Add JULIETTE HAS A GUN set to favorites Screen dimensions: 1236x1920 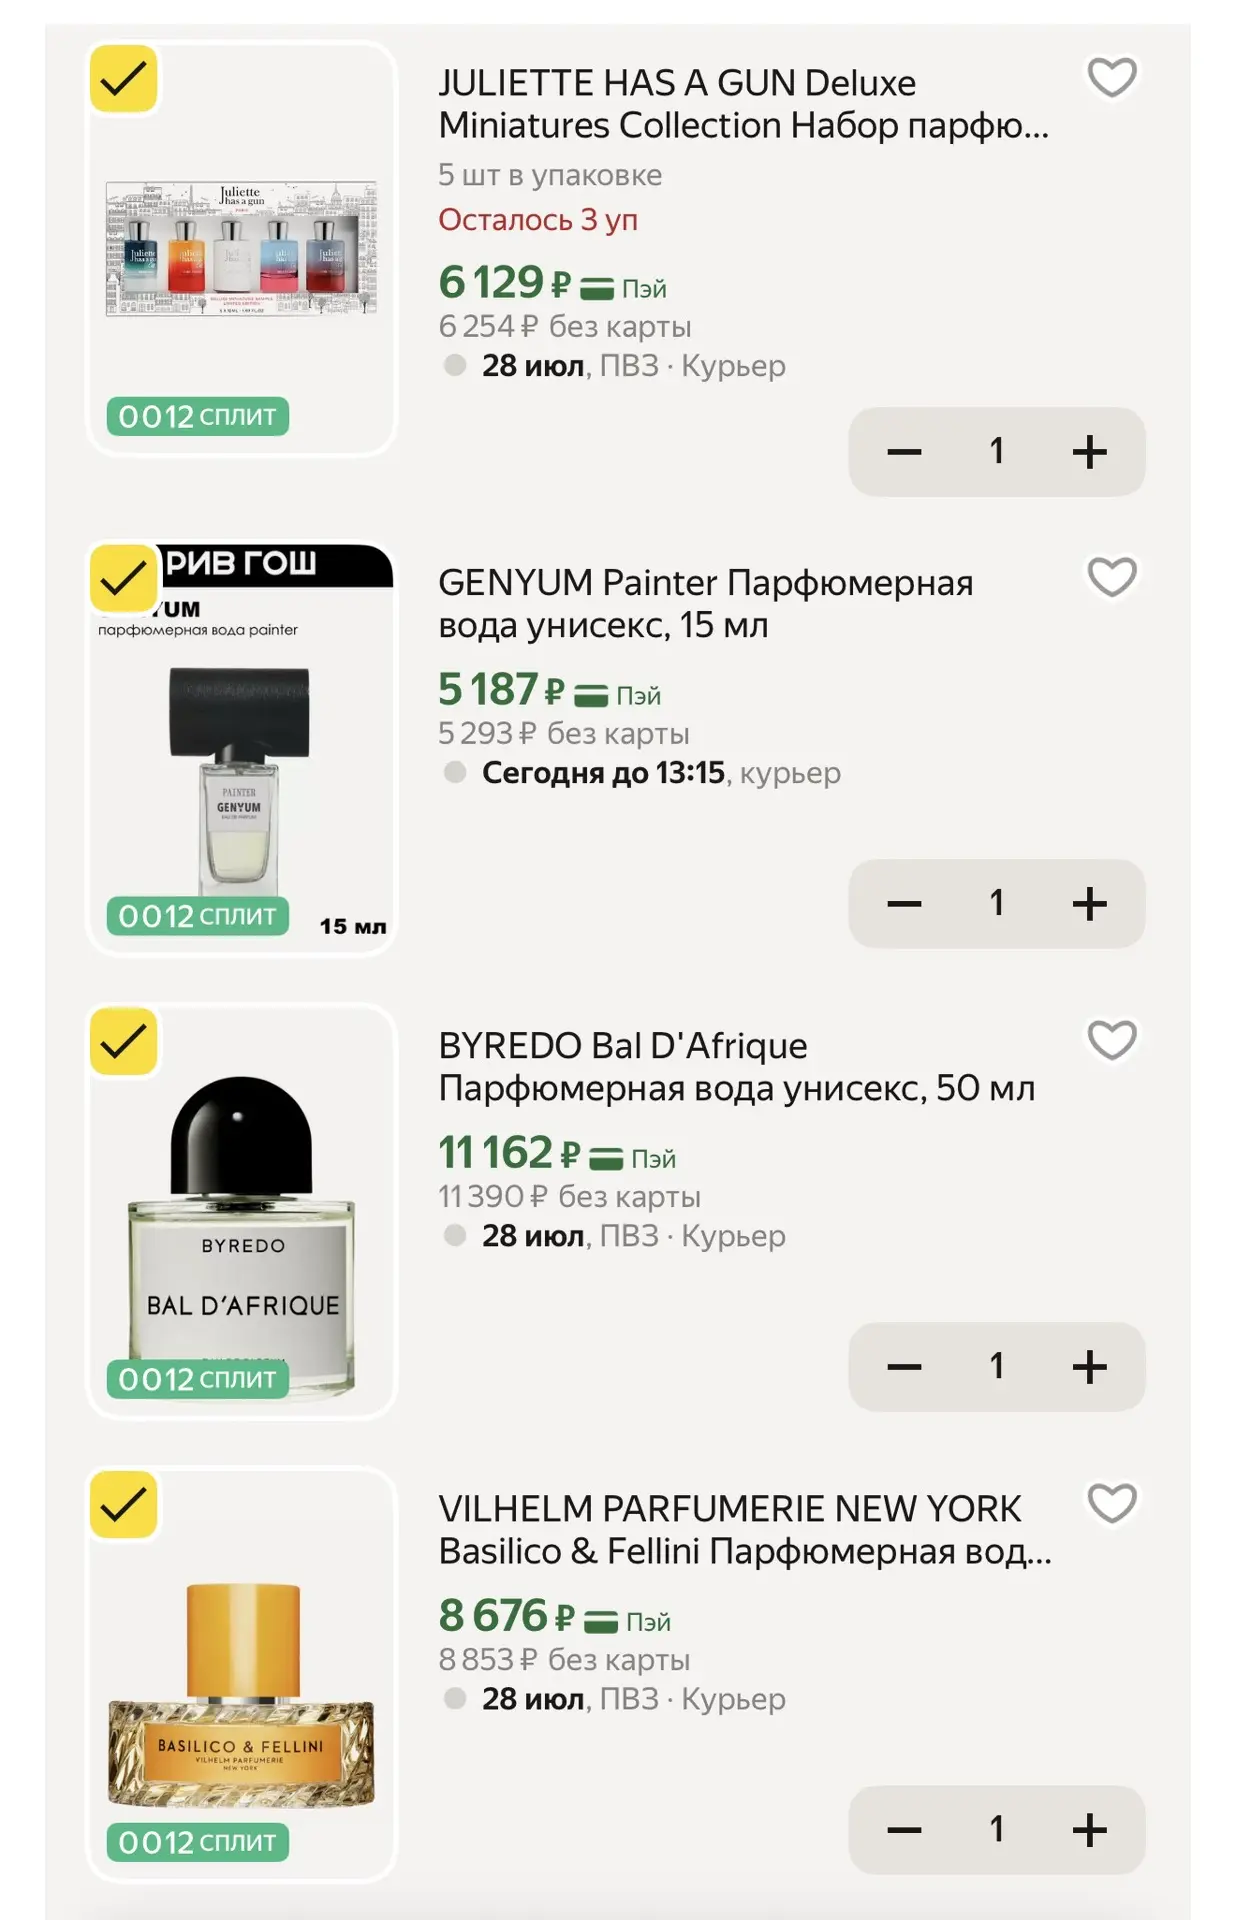click(1112, 78)
